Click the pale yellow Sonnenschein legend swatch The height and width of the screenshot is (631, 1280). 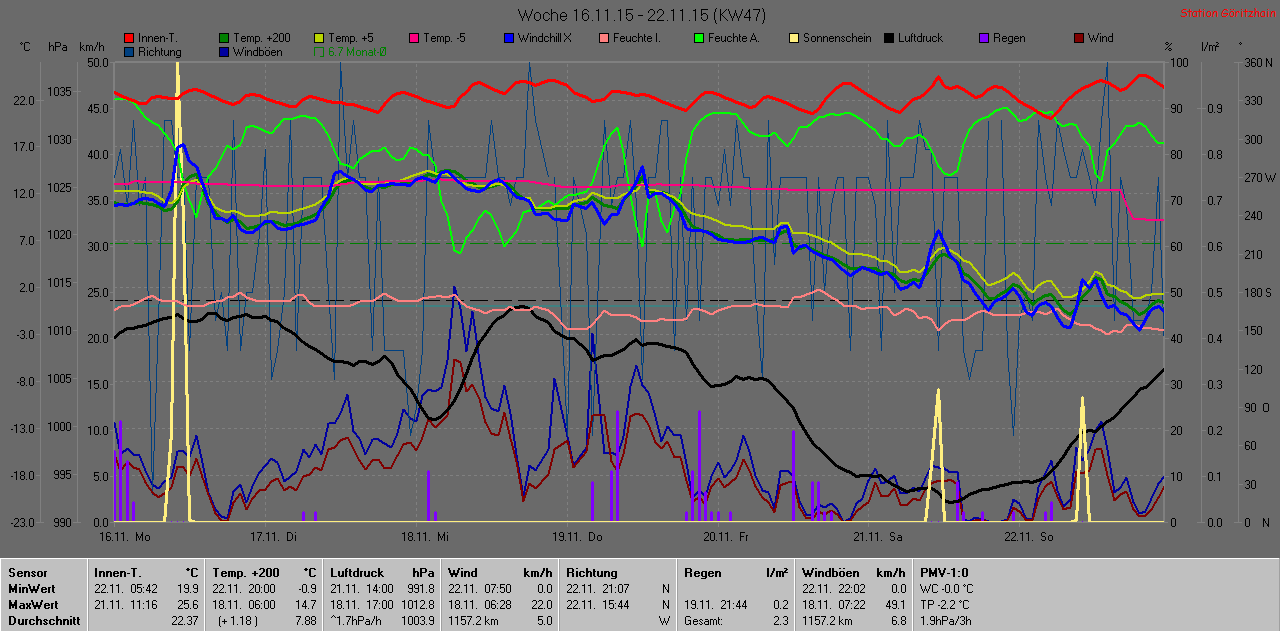[x=795, y=38]
